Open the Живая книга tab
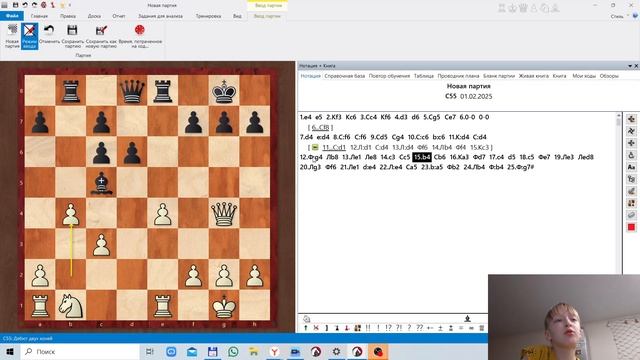This screenshot has width=640, height=360. point(533,76)
